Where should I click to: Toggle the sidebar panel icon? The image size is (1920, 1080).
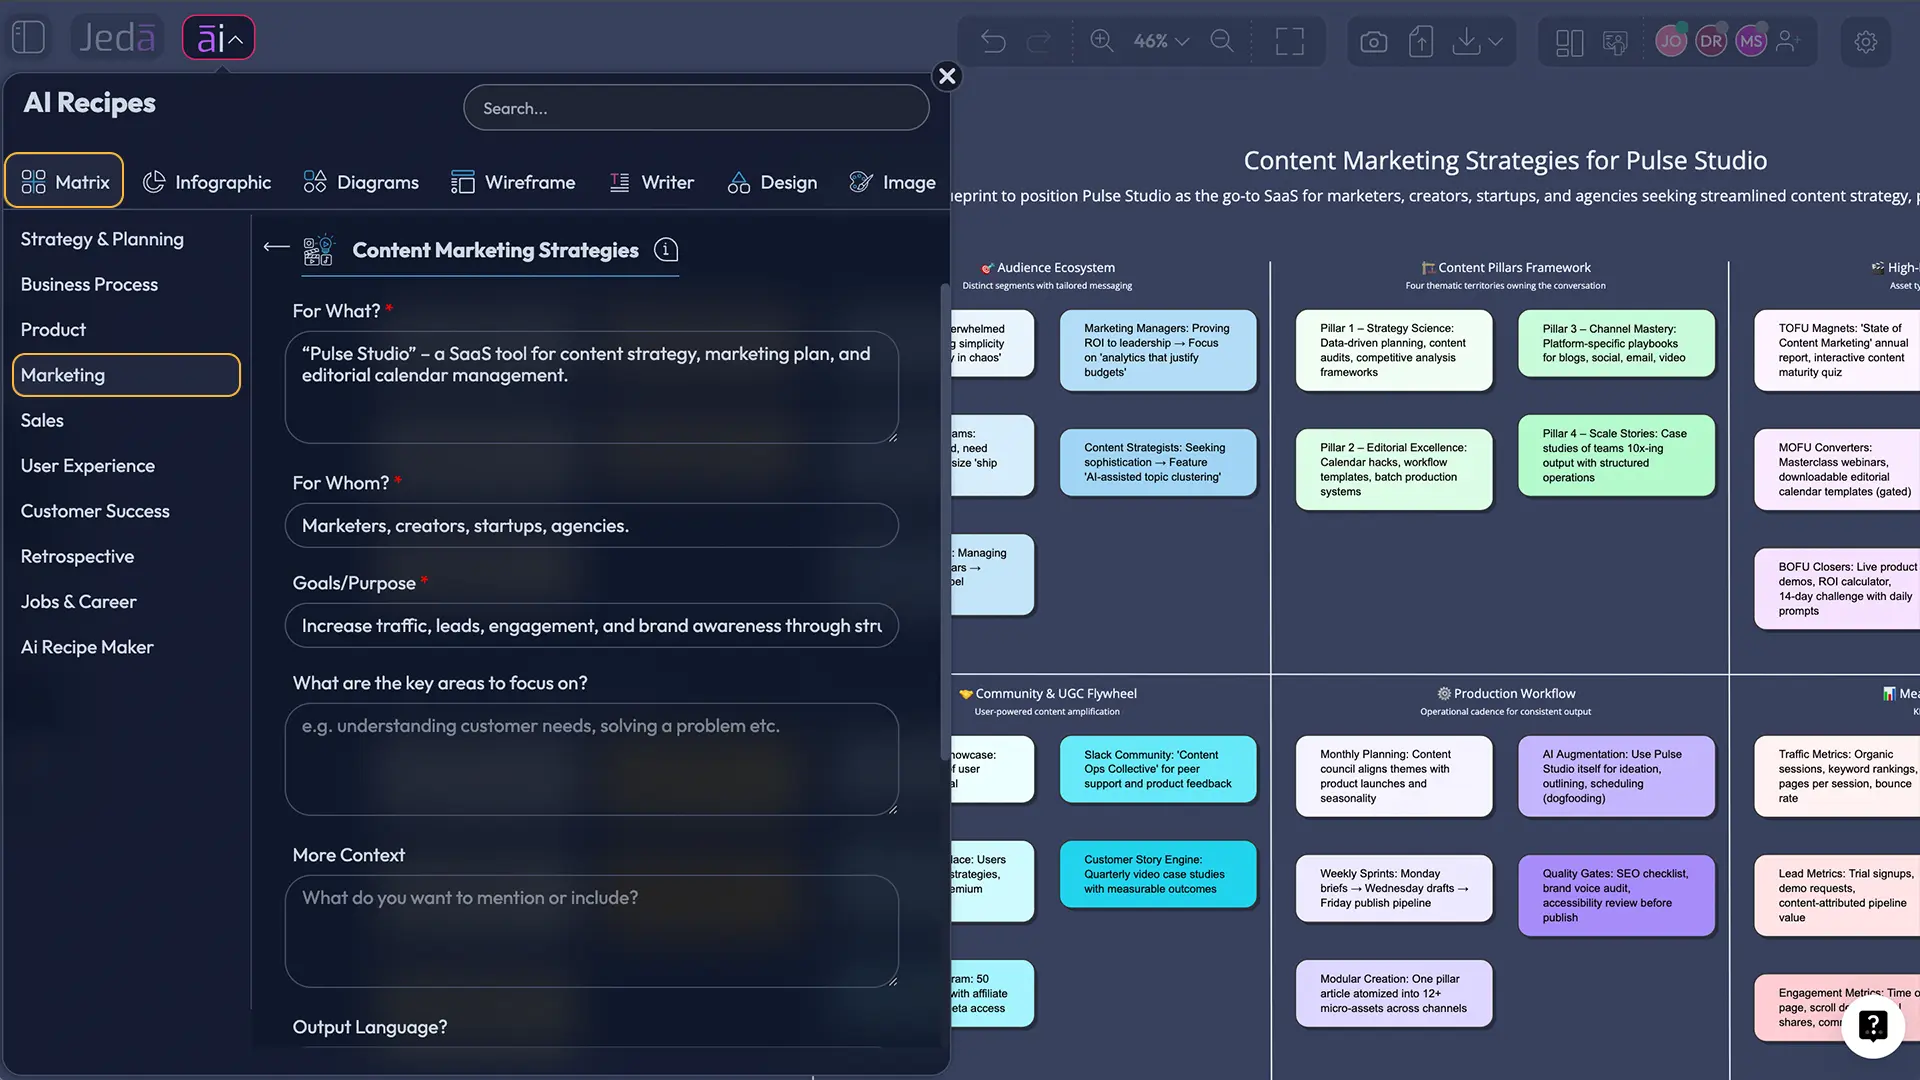pos(28,38)
